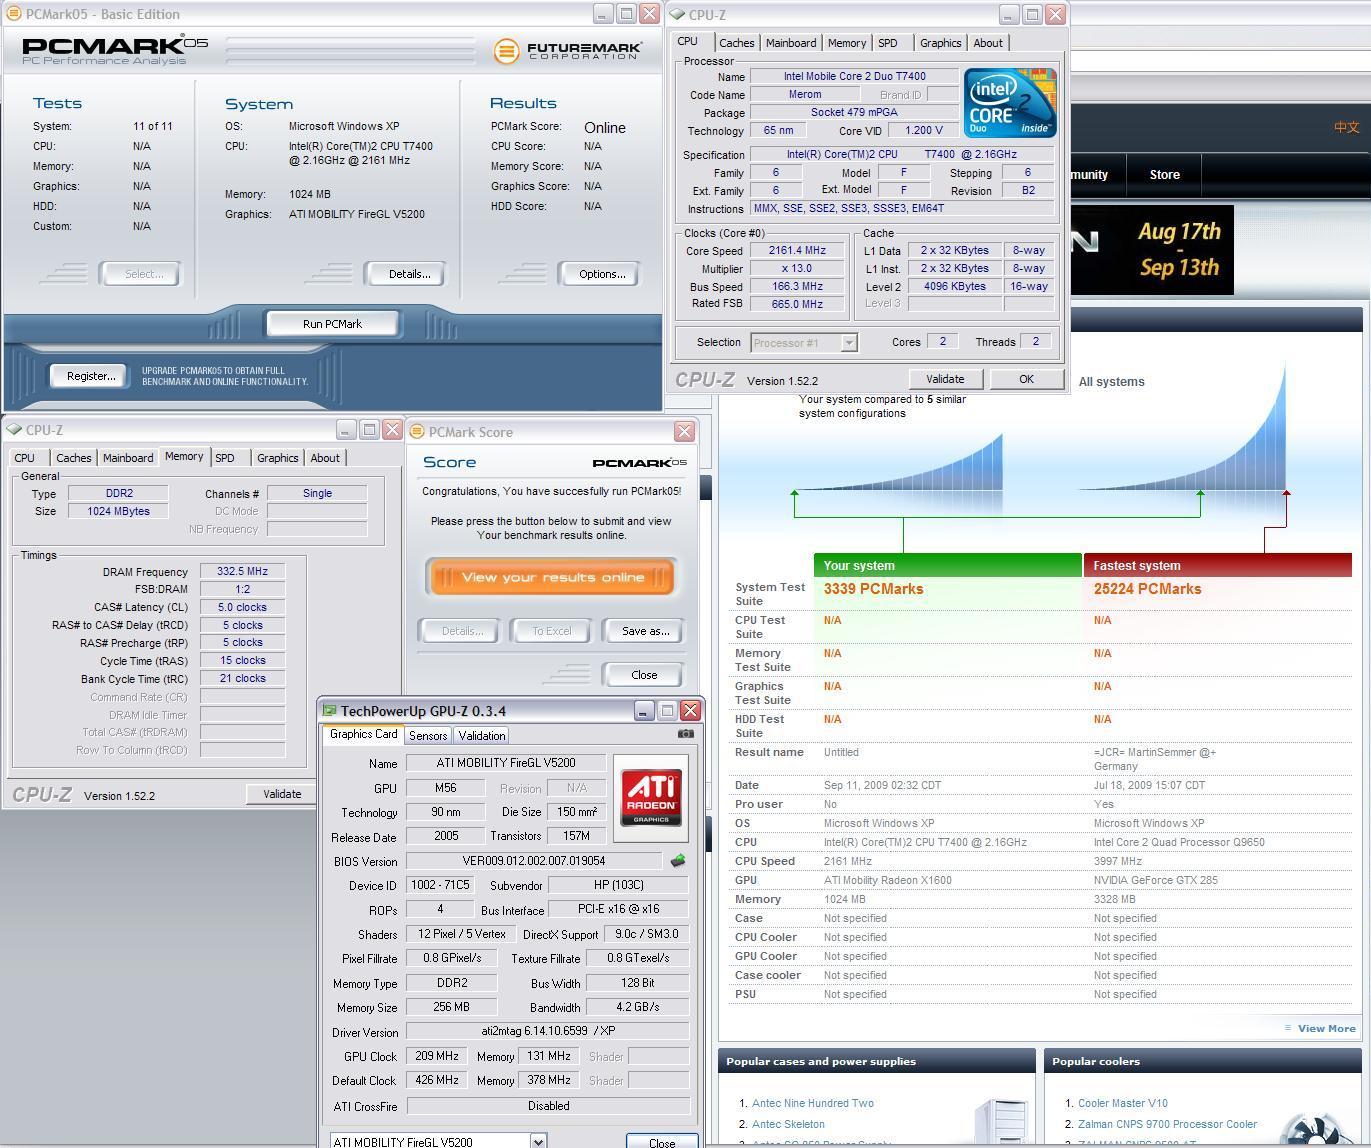
Task: Click the PCMark05 title bar icon
Action: click(x=14, y=14)
